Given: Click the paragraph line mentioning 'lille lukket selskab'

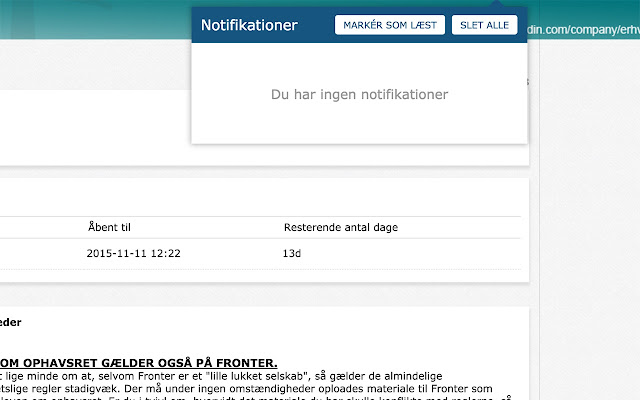Looking at the screenshot, I should click(221, 376).
